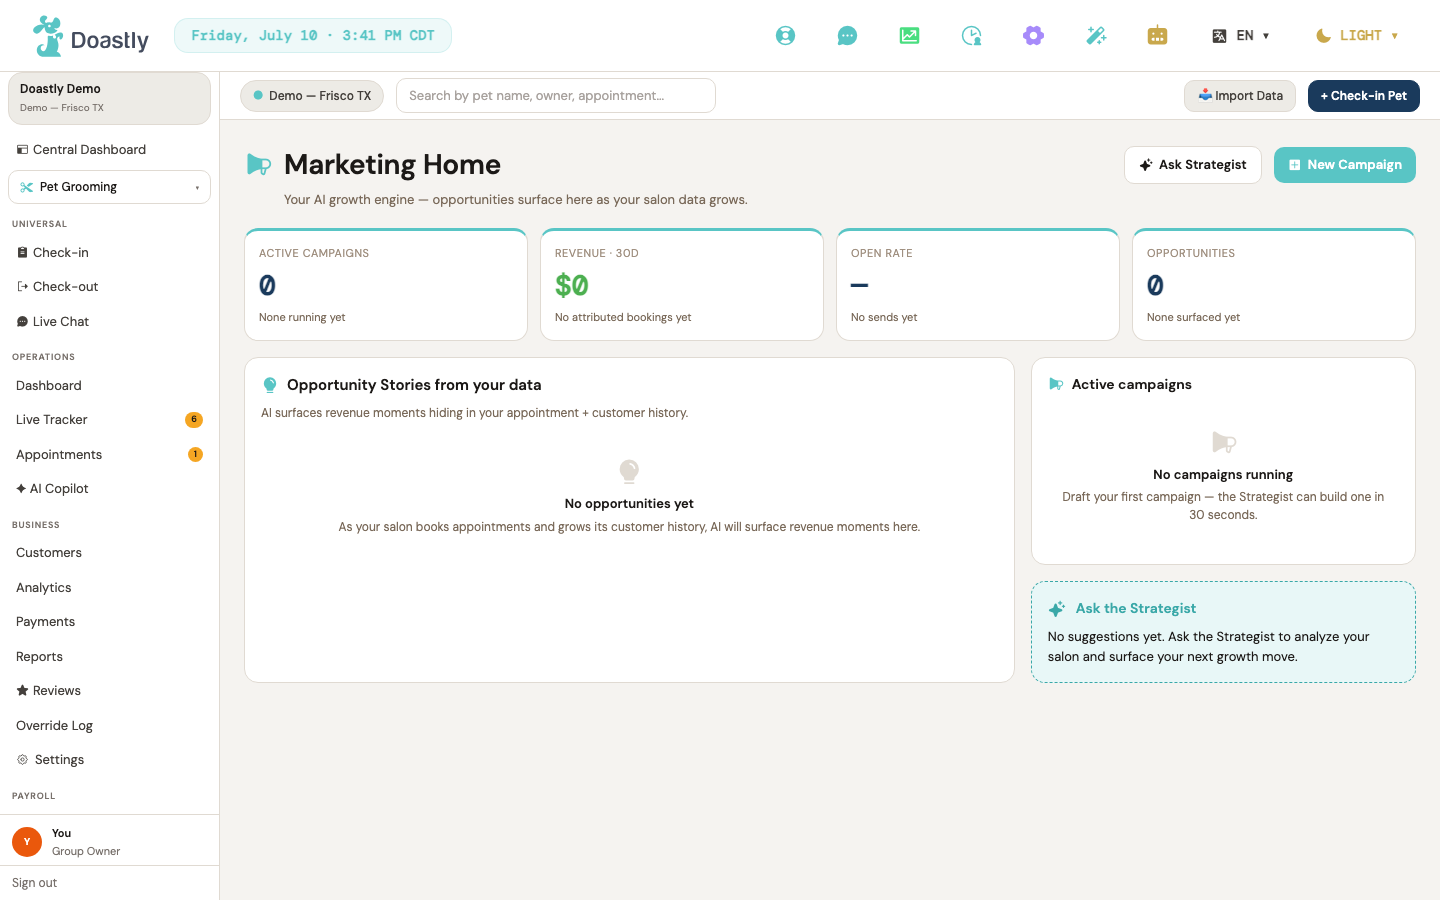Click the You Group Owner profile
The image size is (1440, 900).
click(109, 842)
